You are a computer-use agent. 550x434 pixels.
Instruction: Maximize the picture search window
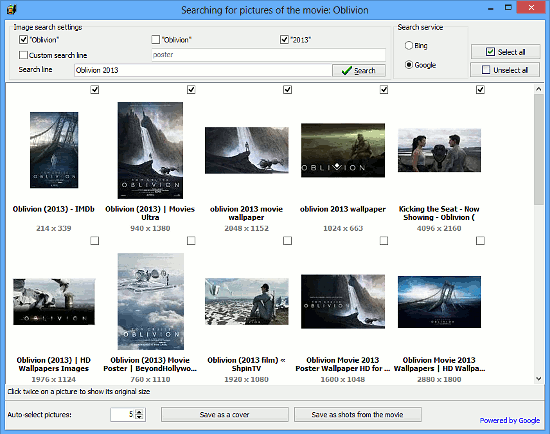(508, 8)
